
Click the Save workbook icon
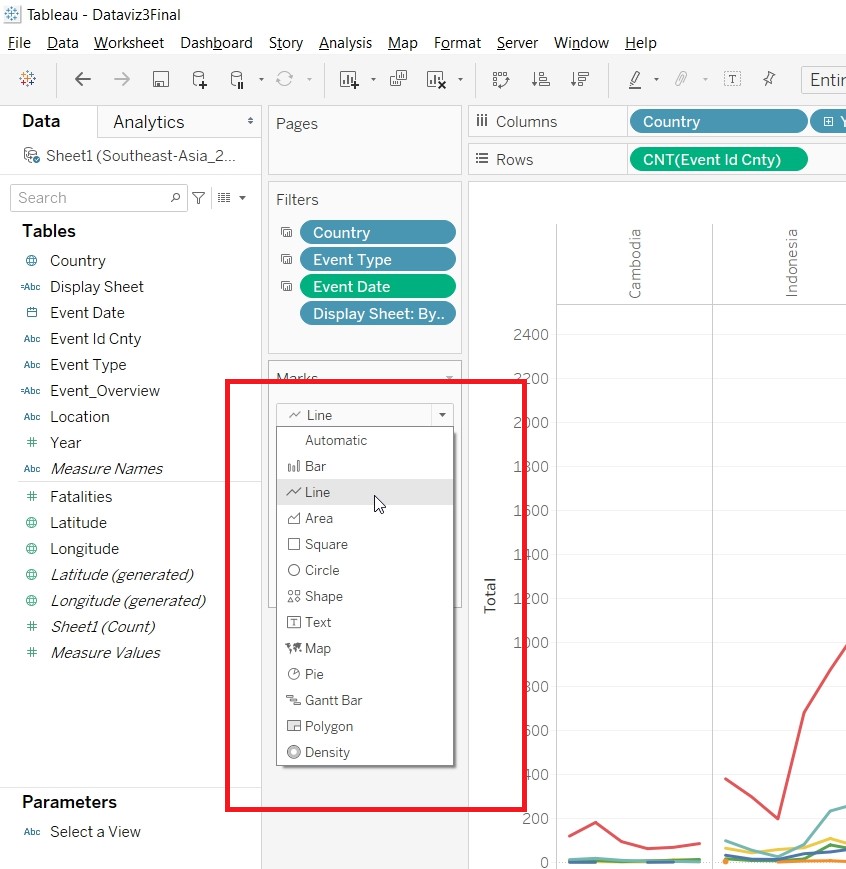(160, 80)
